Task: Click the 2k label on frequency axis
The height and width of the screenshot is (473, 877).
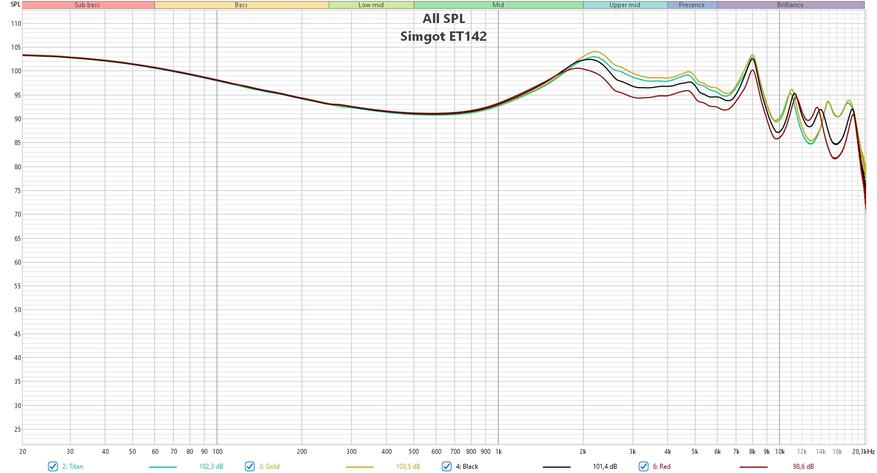Action: click(x=583, y=451)
